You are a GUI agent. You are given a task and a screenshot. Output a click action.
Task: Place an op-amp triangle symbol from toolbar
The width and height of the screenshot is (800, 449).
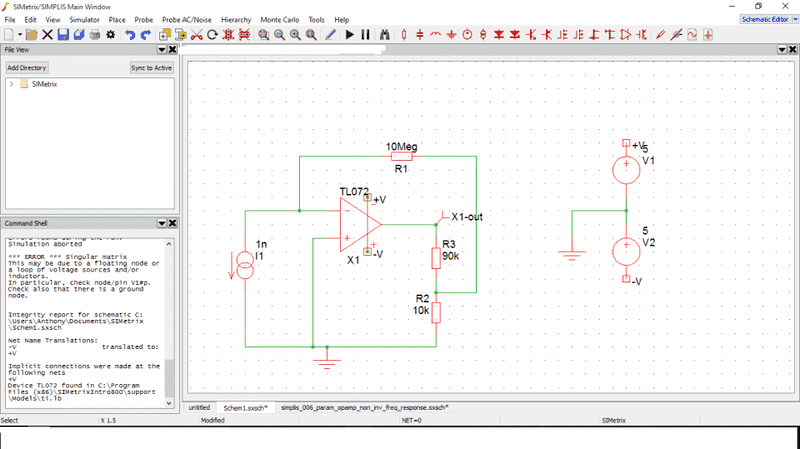(626, 35)
